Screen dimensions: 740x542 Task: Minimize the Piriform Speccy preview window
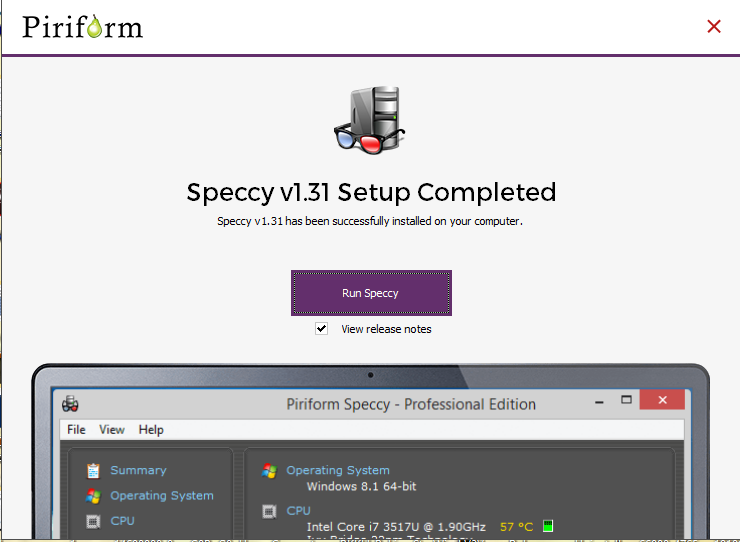[x=599, y=402]
